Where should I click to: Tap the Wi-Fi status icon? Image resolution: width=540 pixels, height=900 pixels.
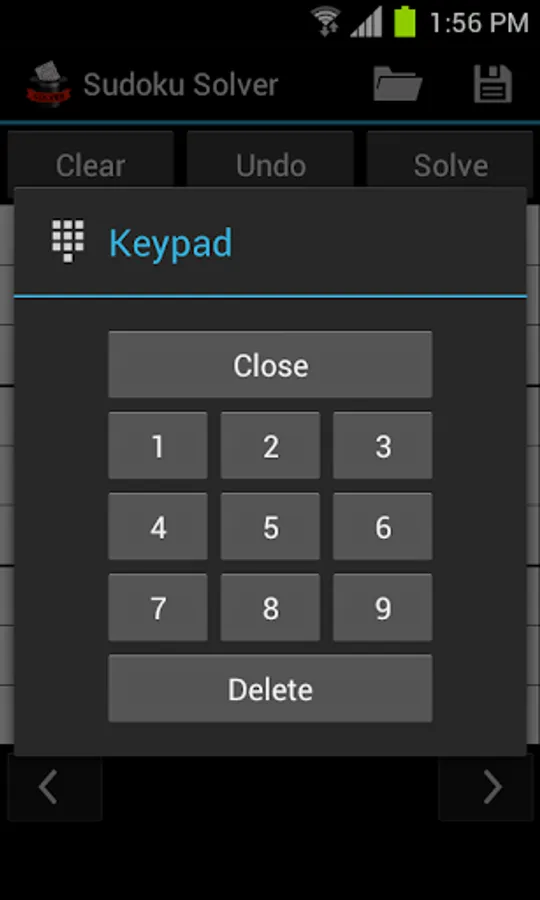pos(328,22)
